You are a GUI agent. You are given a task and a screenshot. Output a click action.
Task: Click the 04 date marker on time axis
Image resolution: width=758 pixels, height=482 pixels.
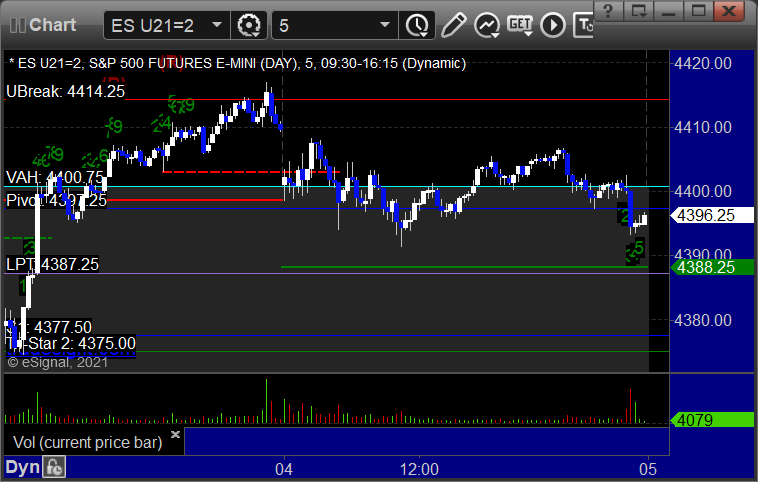click(284, 469)
